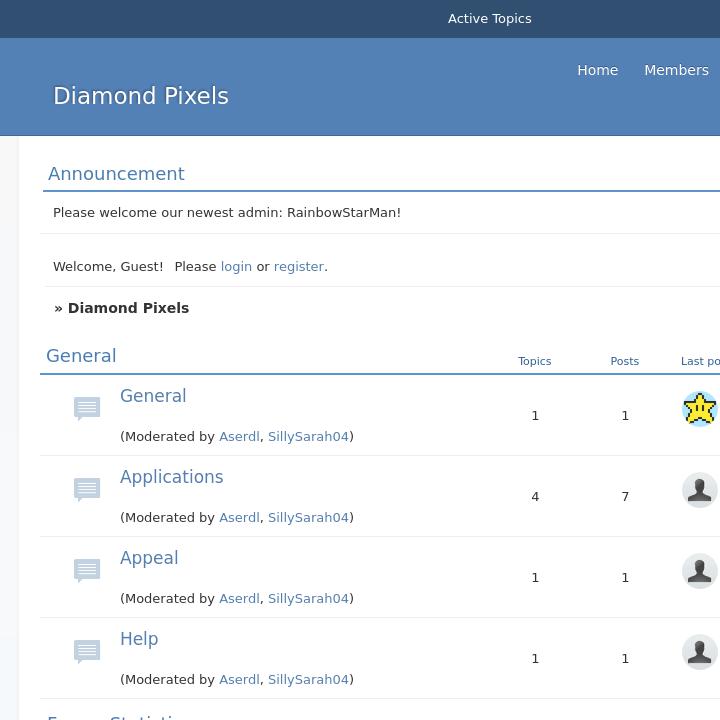This screenshot has width=720, height=720.
Task: View moderator SillySarah04 in the Help row
Action: tap(308, 680)
